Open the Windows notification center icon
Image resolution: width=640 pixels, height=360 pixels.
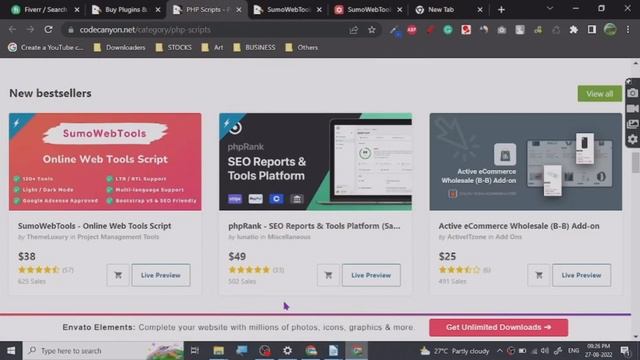coord(625,351)
